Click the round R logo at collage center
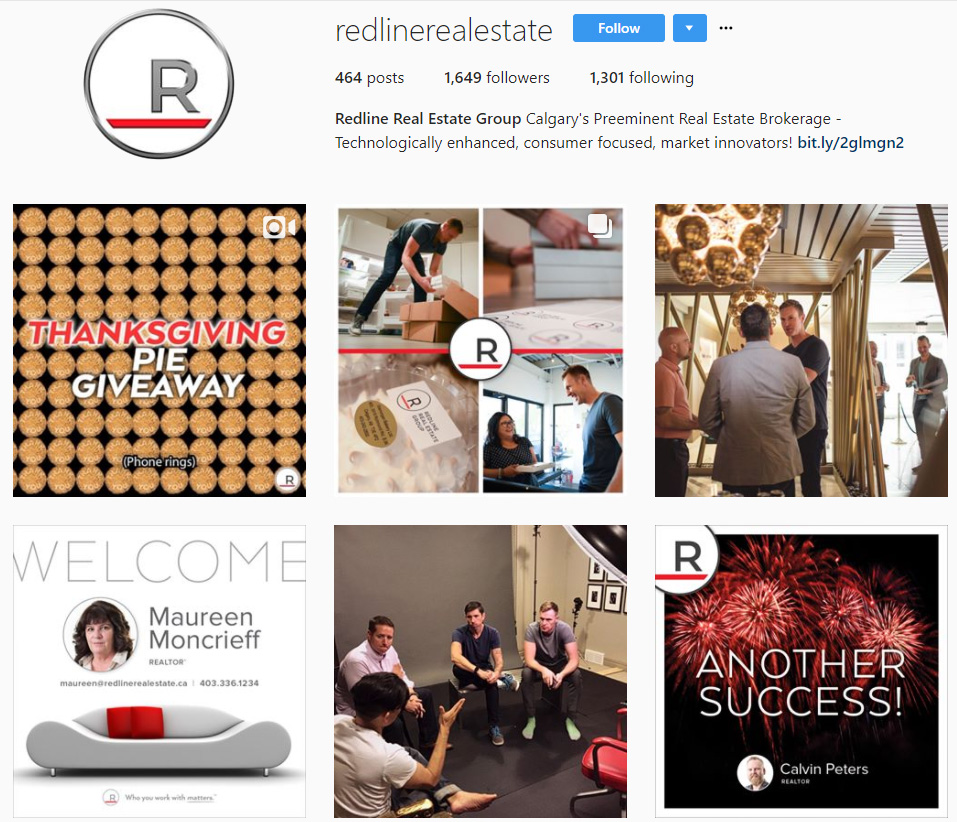The image size is (957, 822). click(x=480, y=350)
